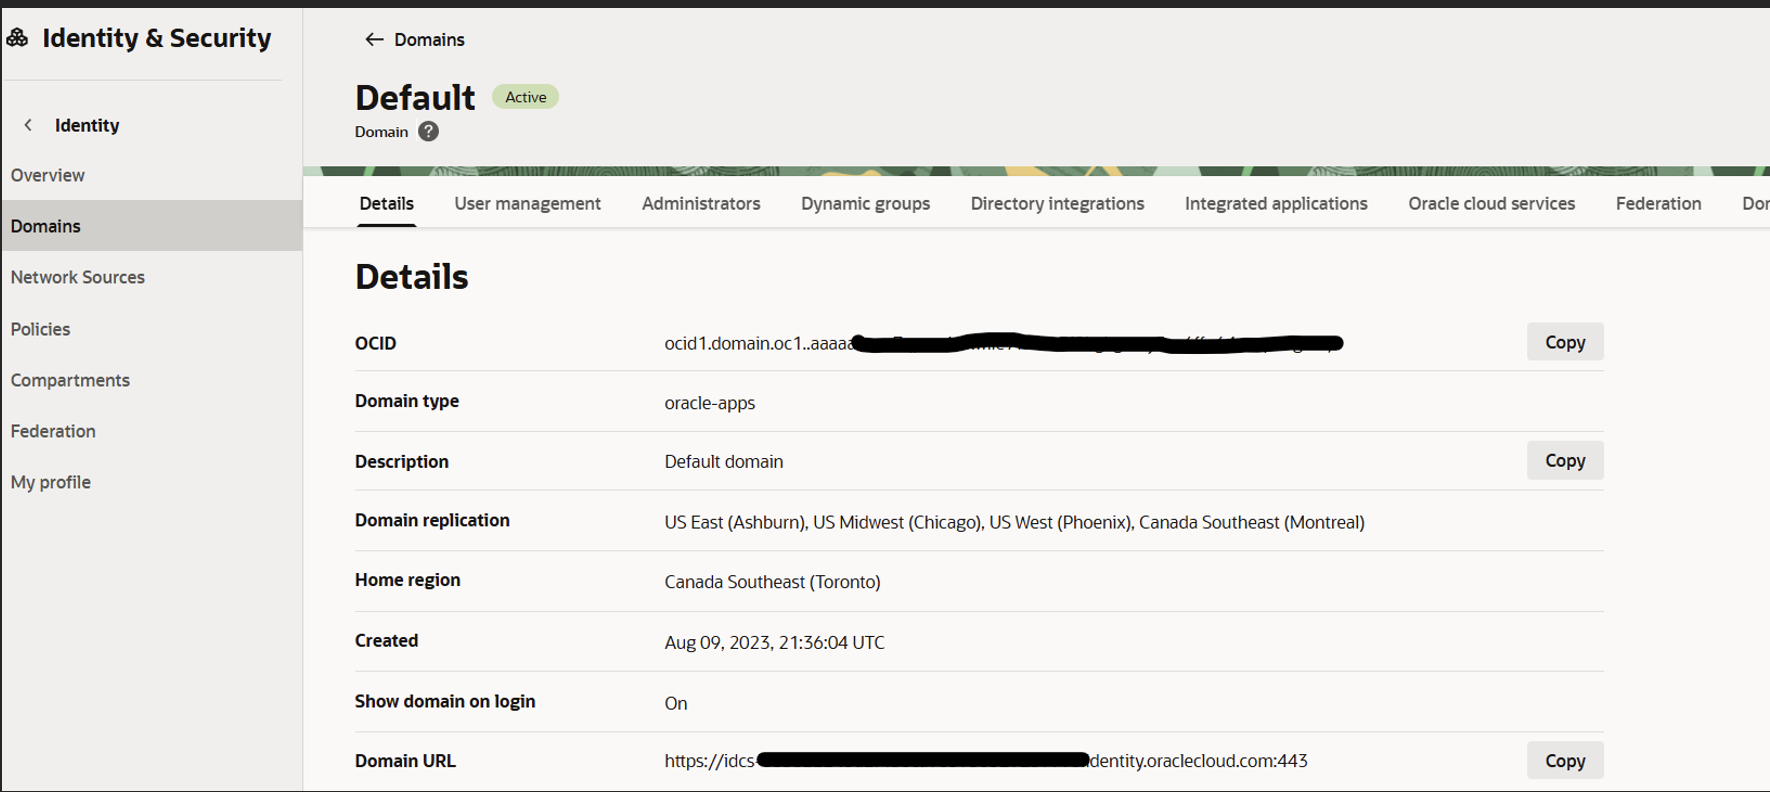This screenshot has height=792, width=1770.
Task: Copy the Description field value
Action: 1564,461
